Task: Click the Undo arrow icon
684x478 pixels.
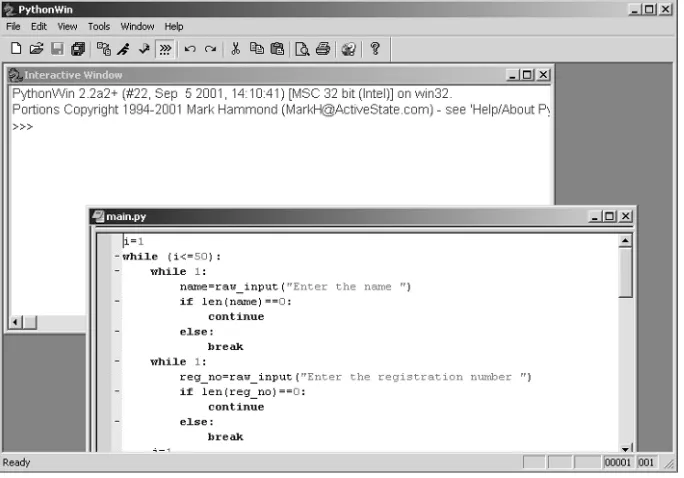Action: pyautogui.click(x=190, y=49)
